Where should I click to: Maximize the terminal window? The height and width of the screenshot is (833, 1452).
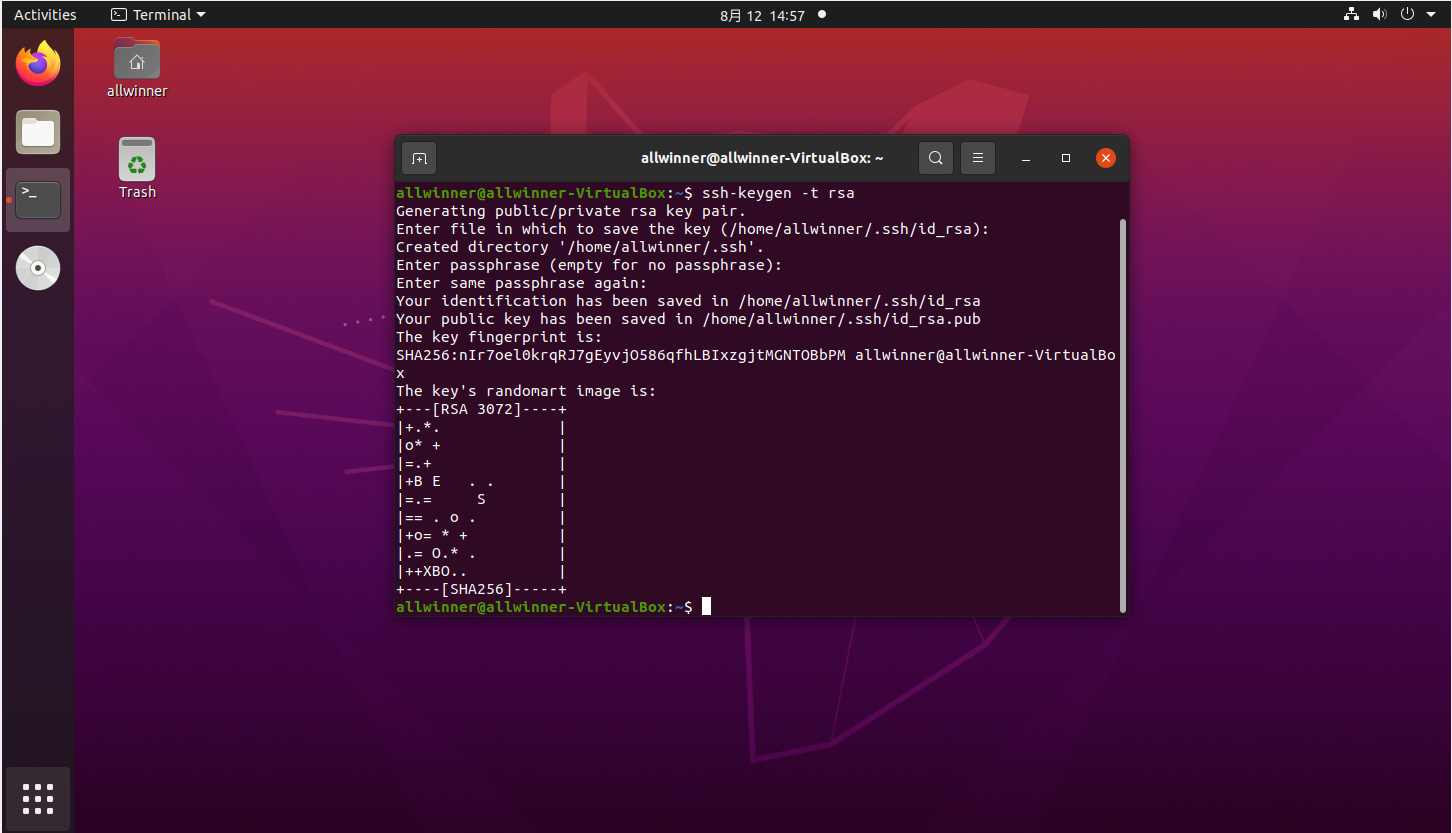click(1066, 158)
